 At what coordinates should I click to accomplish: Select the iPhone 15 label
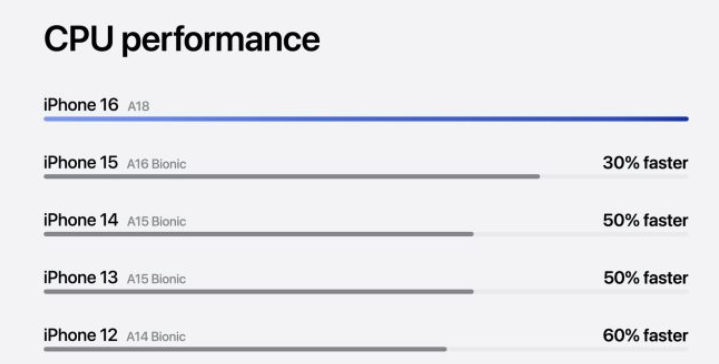81,163
